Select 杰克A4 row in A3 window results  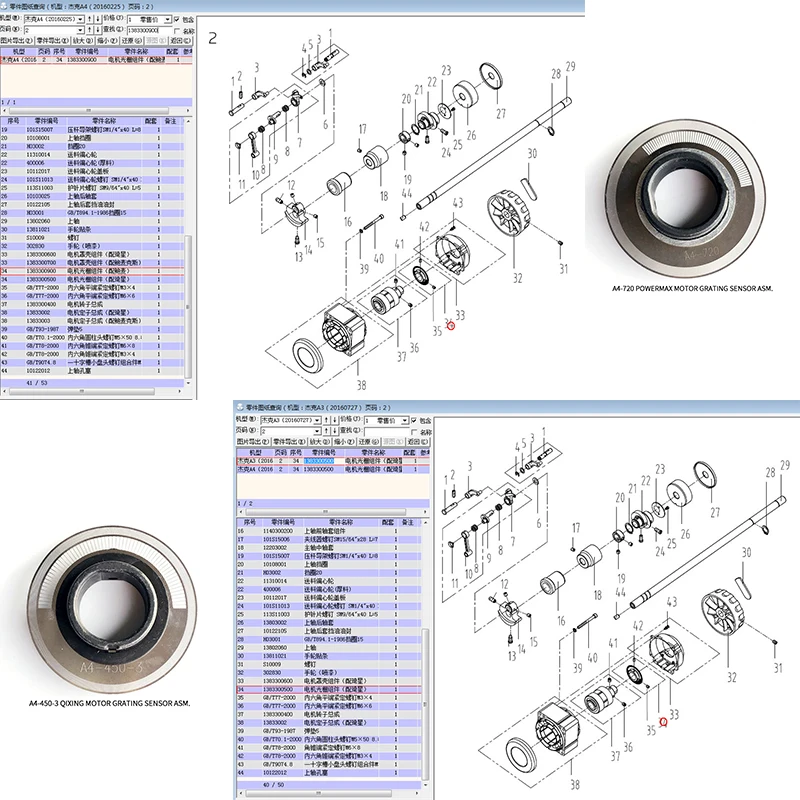click(x=333, y=469)
